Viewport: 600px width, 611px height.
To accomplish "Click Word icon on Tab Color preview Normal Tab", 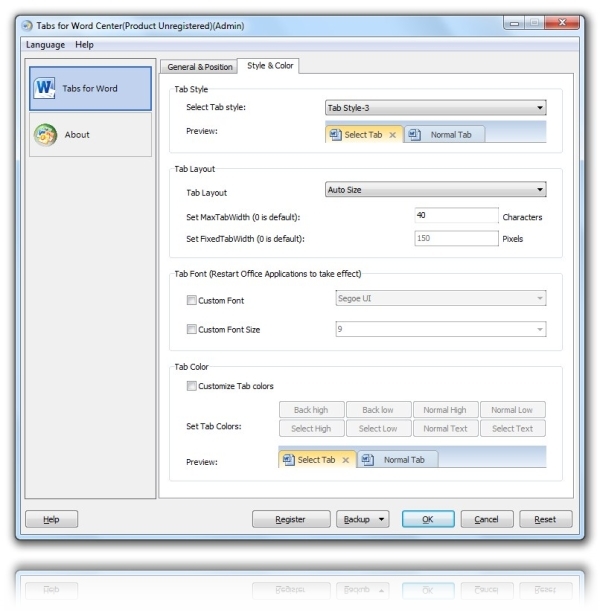I will 367,460.
